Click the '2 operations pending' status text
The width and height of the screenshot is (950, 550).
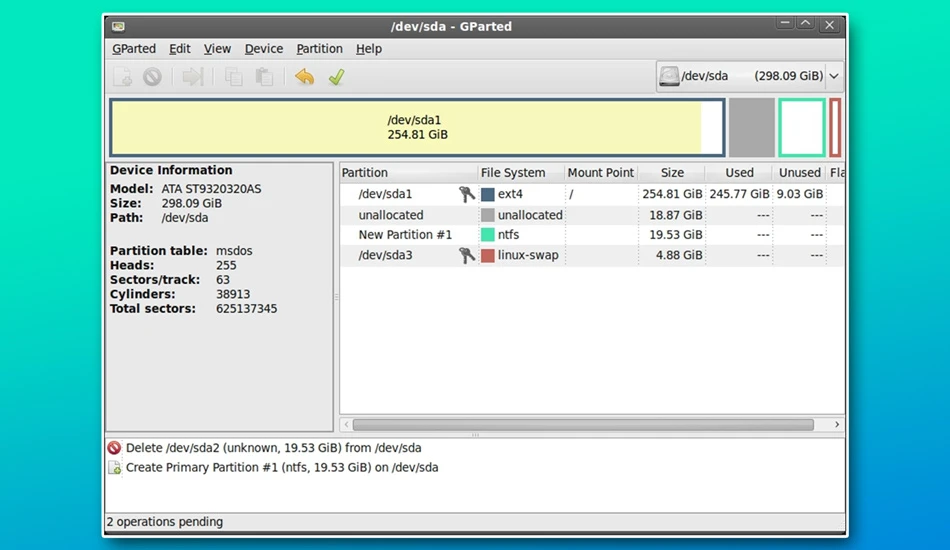(x=165, y=522)
